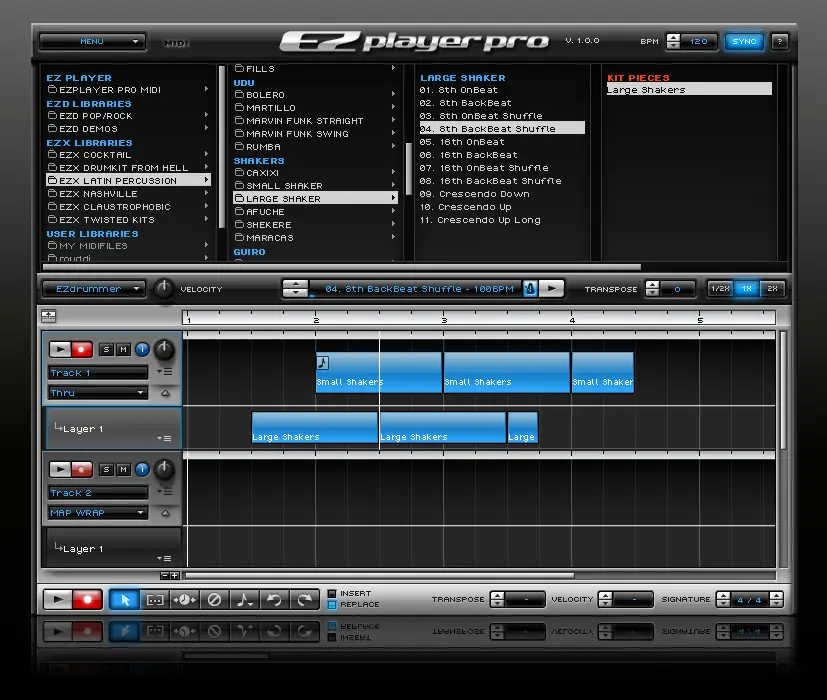Select the 2X tempo speed button
827x700 pixels.
click(x=771, y=289)
